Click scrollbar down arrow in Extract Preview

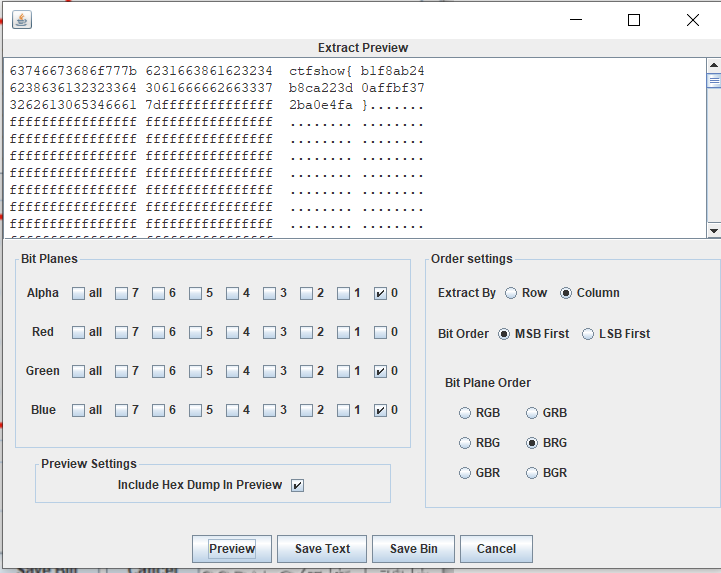[713, 230]
